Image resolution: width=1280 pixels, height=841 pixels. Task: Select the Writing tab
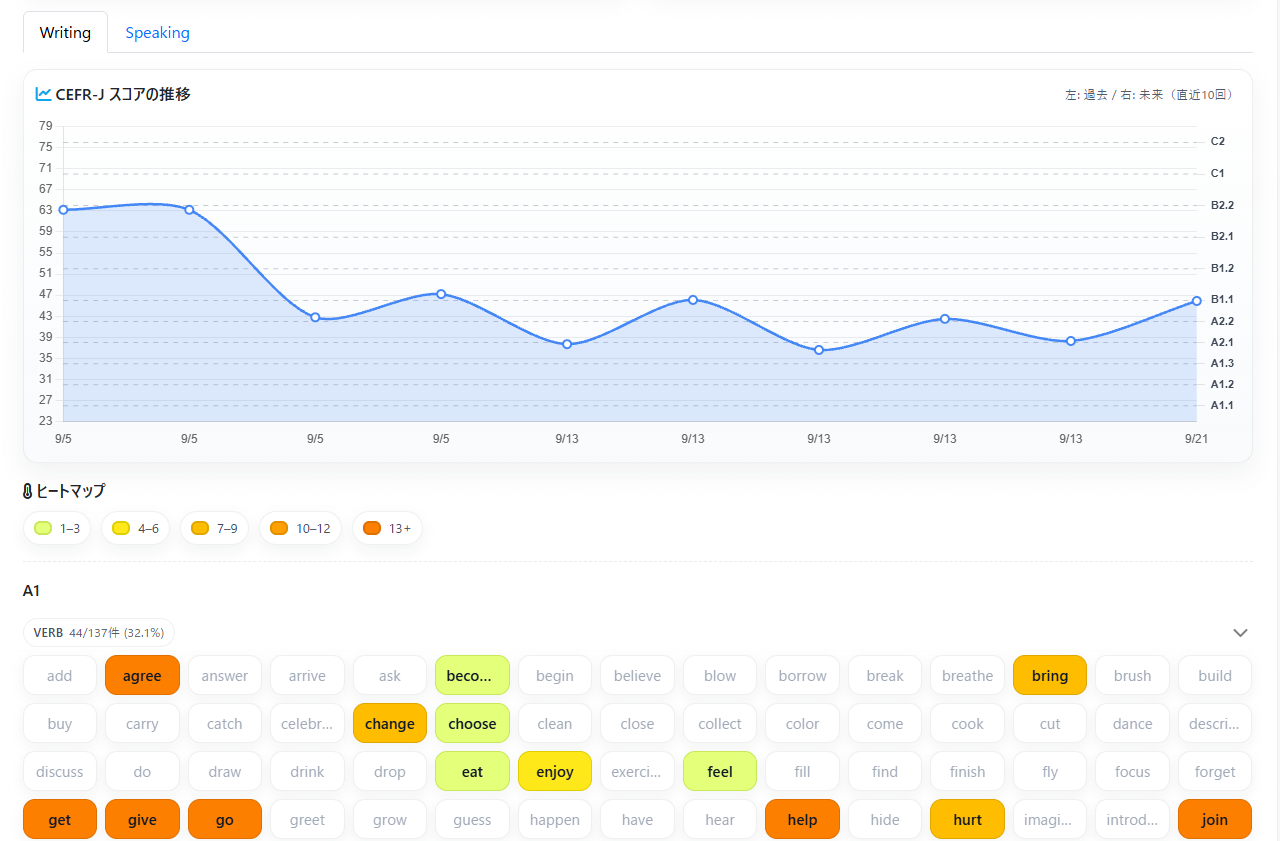click(65, 32)
